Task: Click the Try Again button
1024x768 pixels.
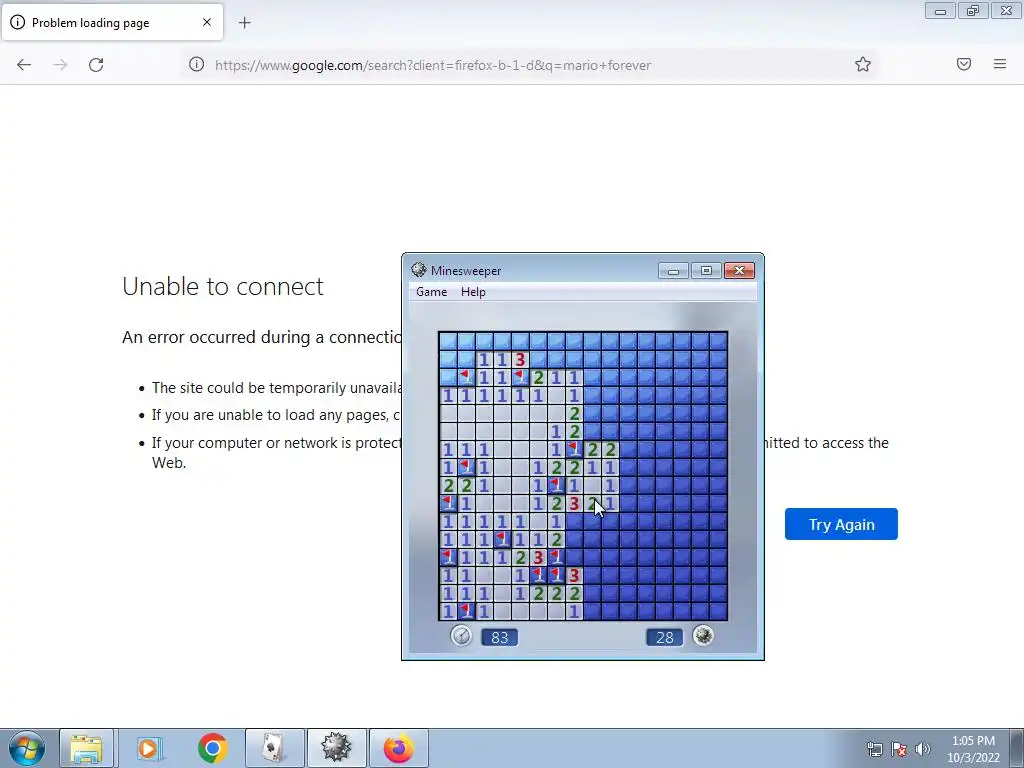Action: 841,524
